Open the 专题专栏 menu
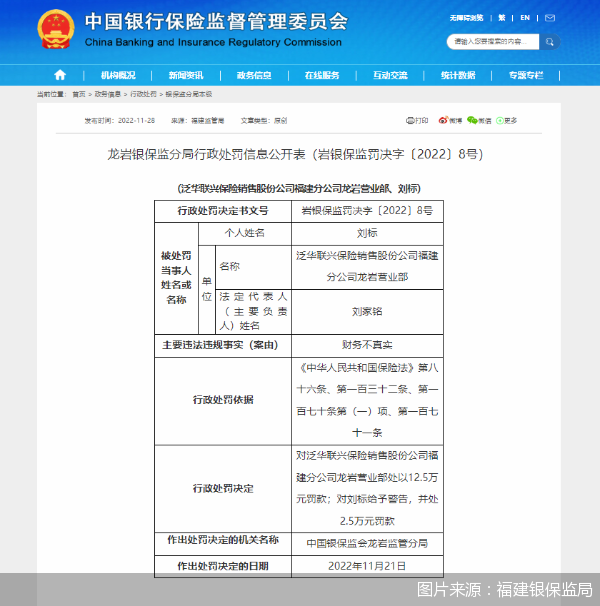This screenshot has height=606, width=600. coord(526,75)
